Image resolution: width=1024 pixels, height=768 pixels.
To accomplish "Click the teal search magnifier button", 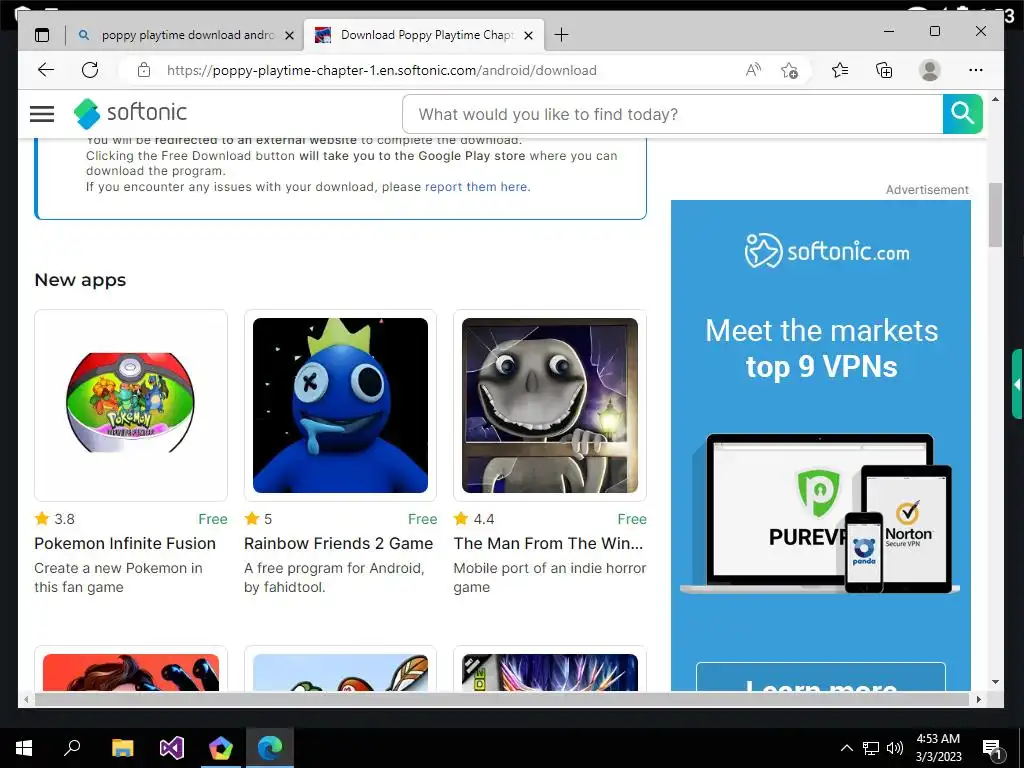I will [963, 114].
